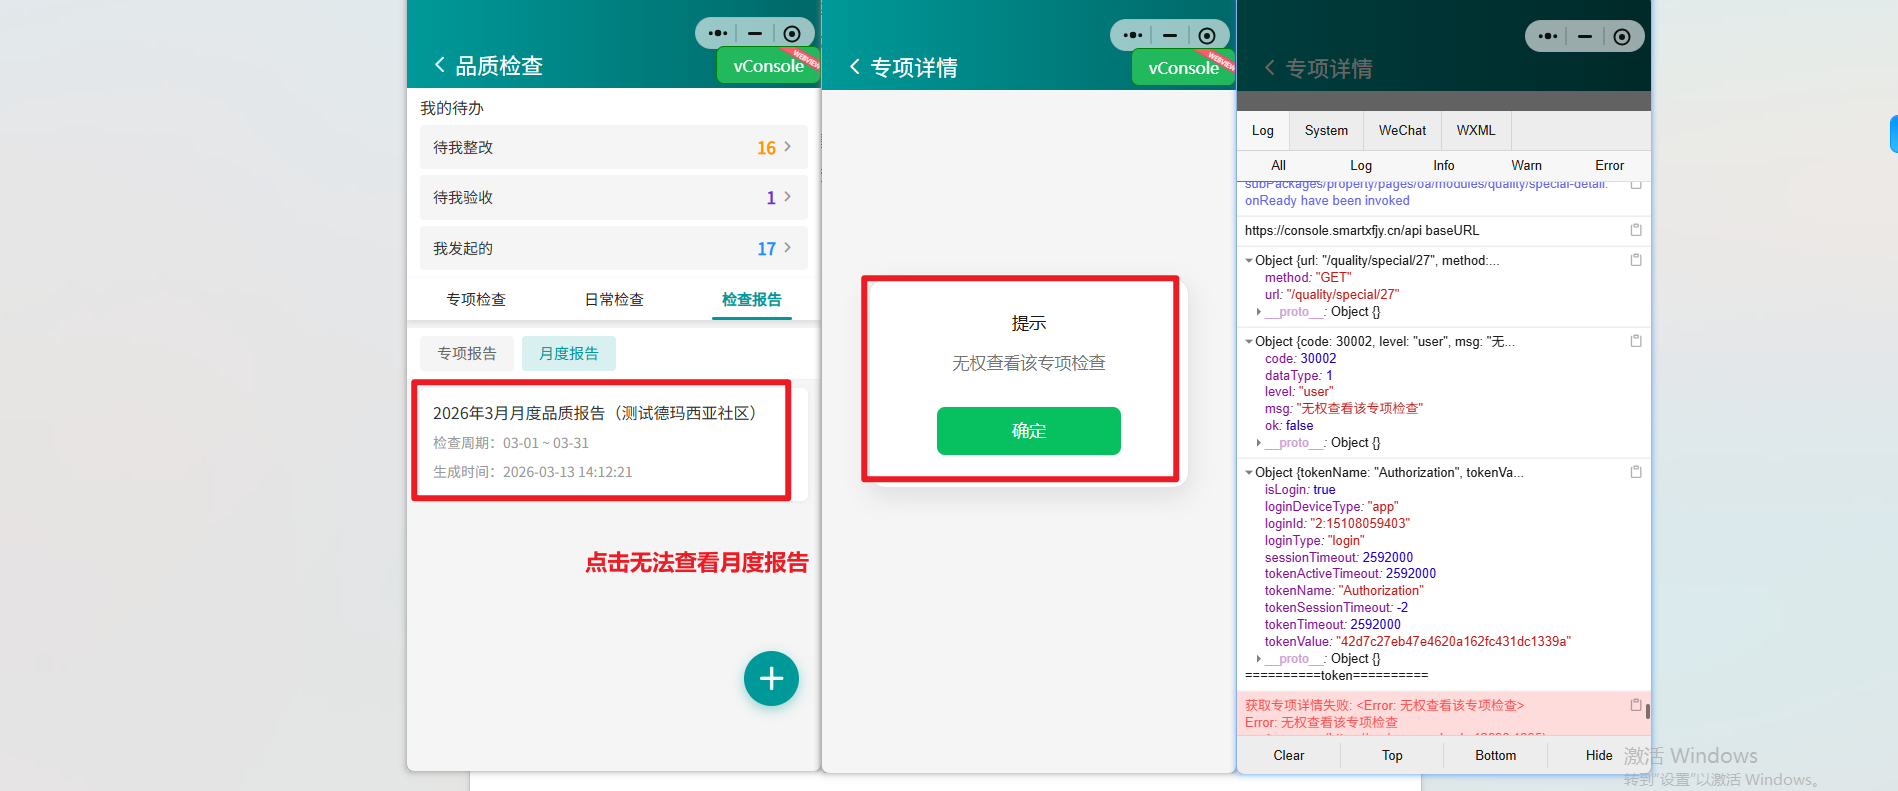Copy the red 获取专项详情失败 error log
Screen dimensions: 1898x791
[x=1636, y=705]
